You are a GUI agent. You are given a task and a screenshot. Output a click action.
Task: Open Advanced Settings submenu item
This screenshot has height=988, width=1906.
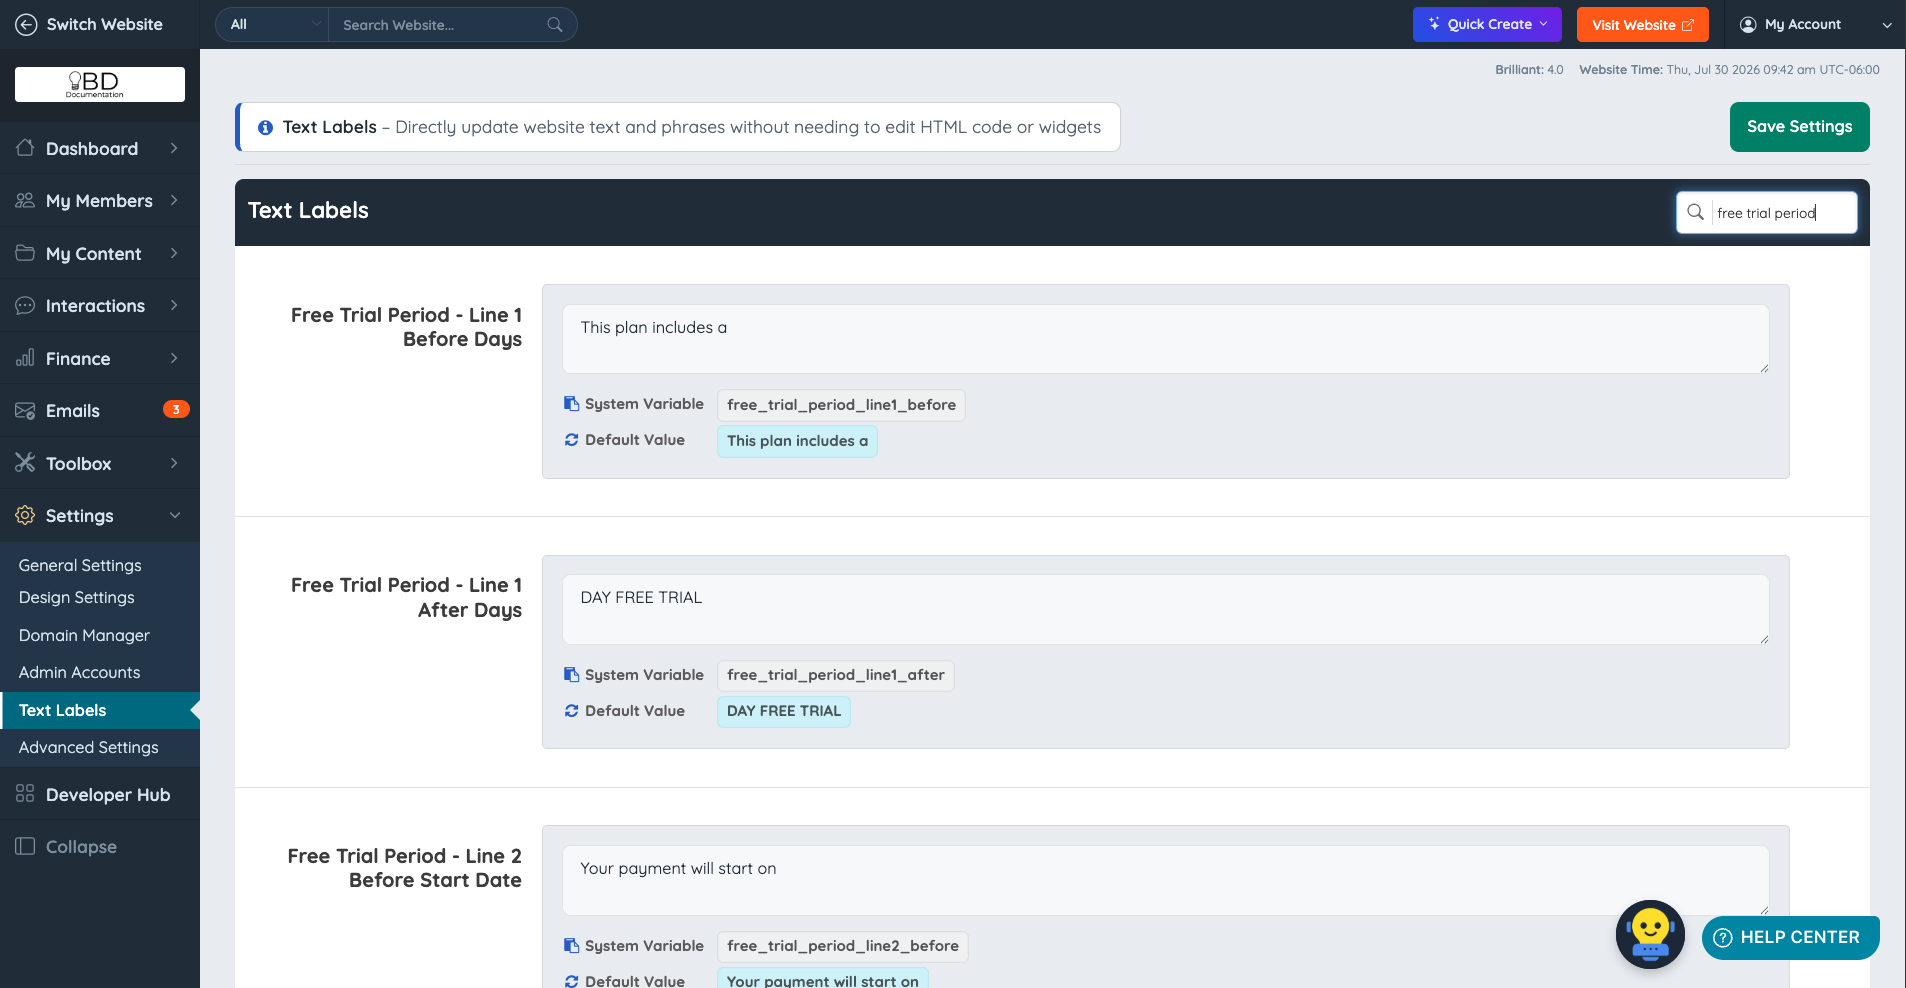tap(88, 747)
